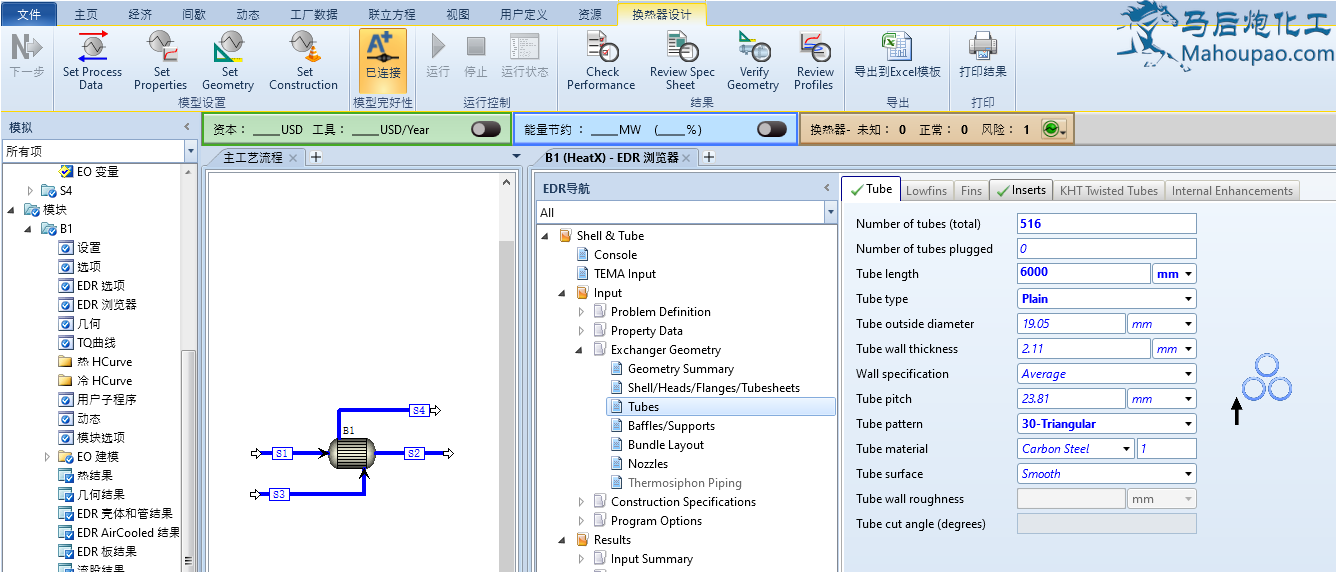Open Set Construction tool

[x=304, y=61]
